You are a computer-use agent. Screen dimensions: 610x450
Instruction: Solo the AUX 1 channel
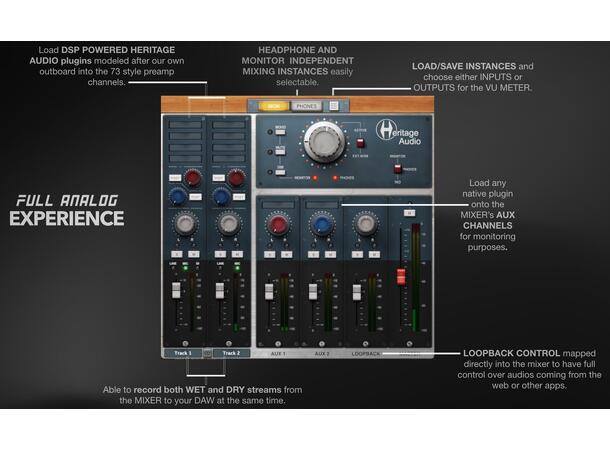pyautogui.click(x=269, y=254)
